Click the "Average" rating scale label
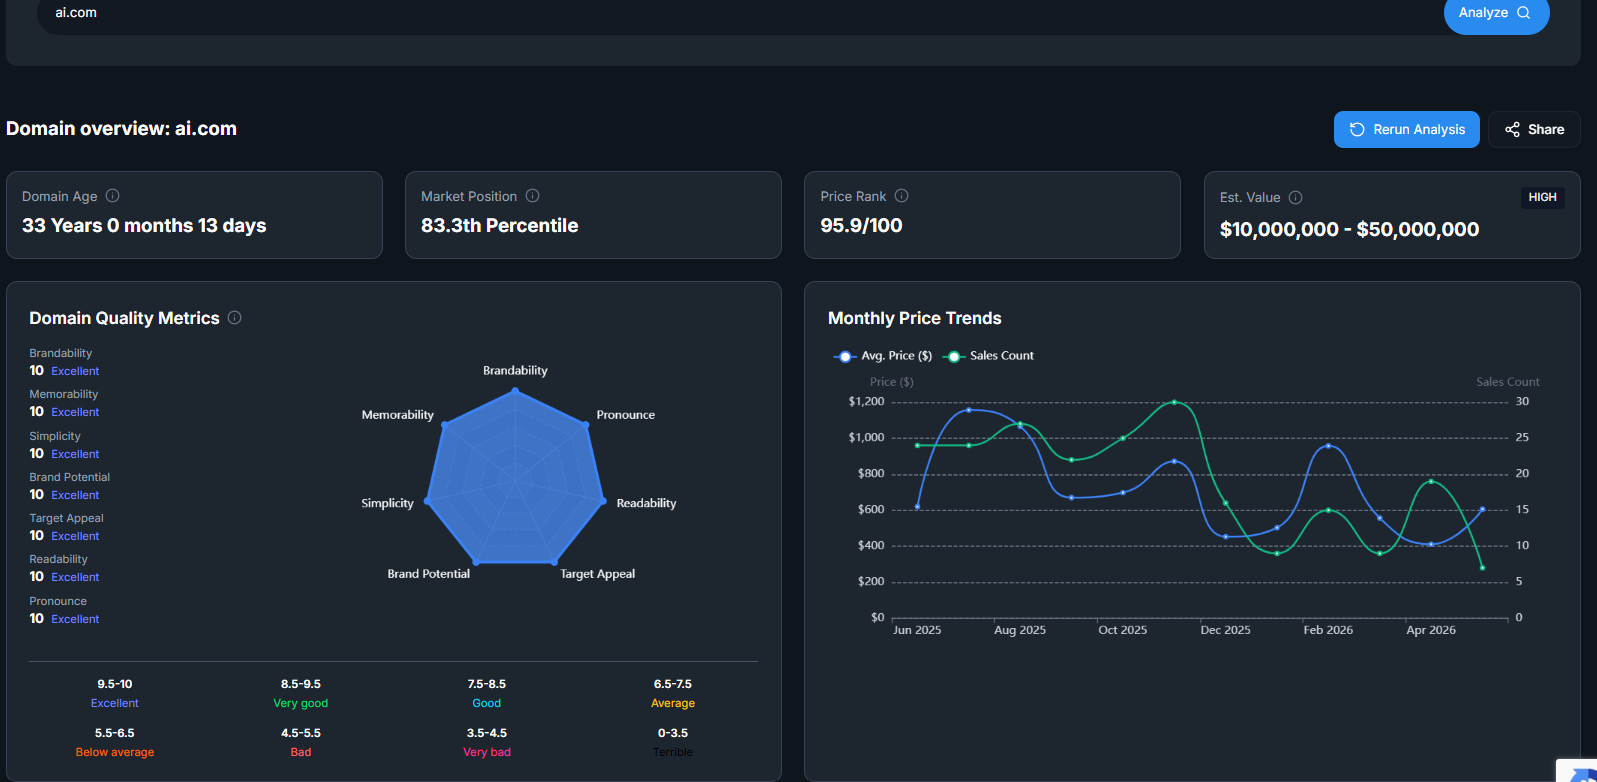Viewport: 1597px width, 782px height. tap(673, 704)
